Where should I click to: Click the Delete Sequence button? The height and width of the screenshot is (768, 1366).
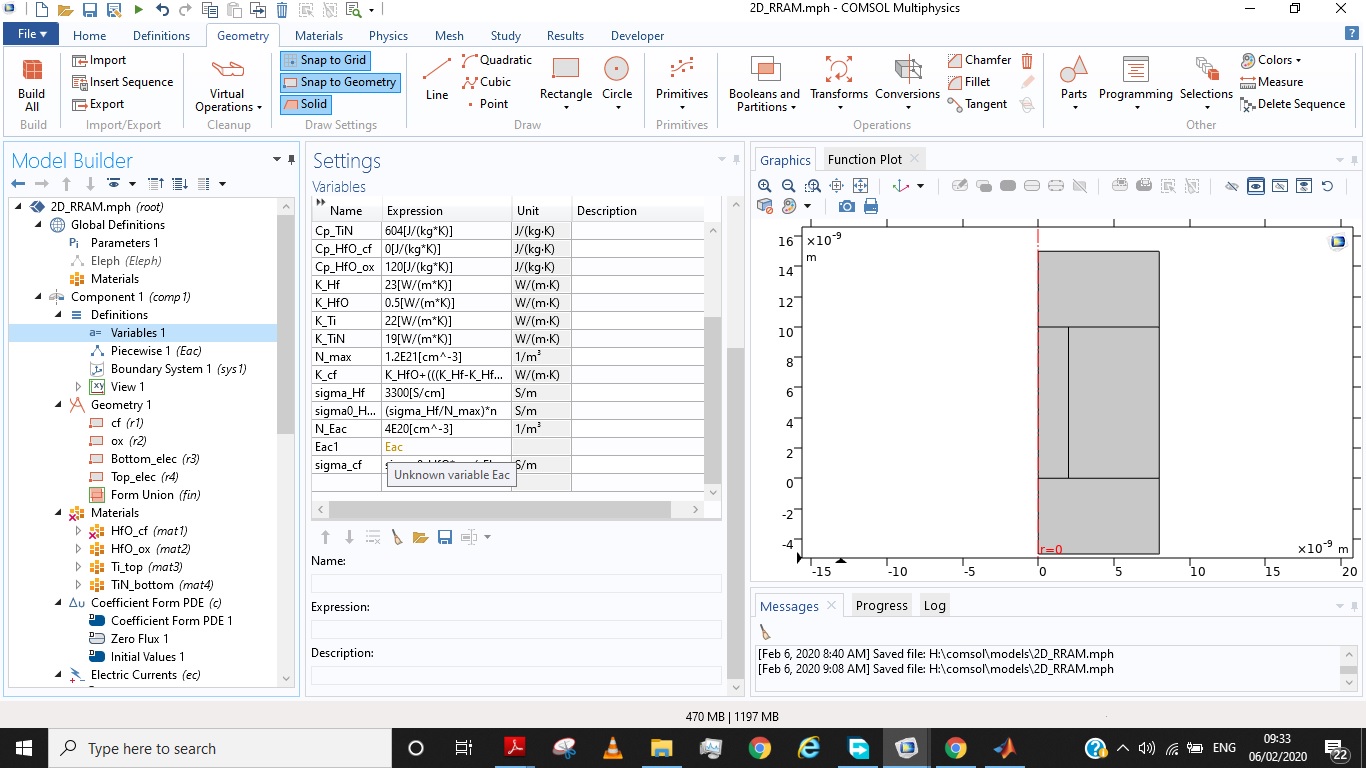point(1292,104)
